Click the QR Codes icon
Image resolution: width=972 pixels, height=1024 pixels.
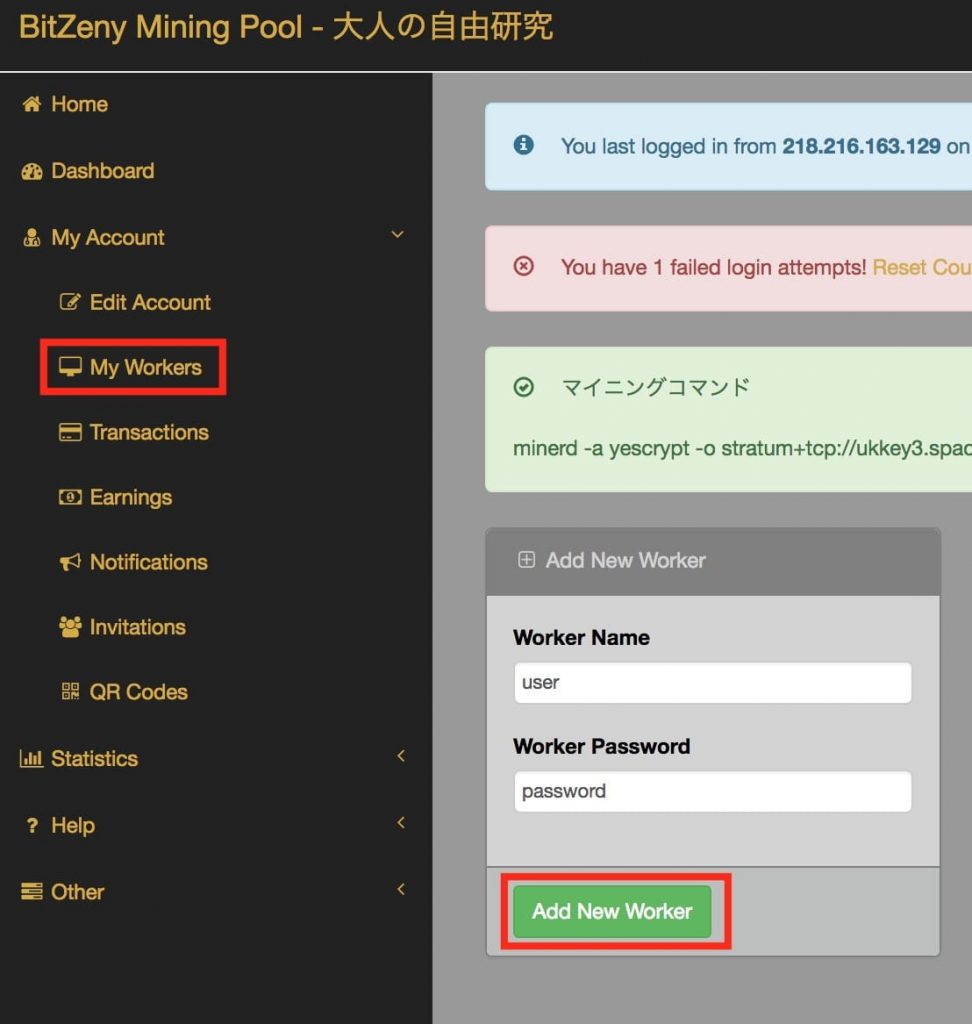[70, 692]
